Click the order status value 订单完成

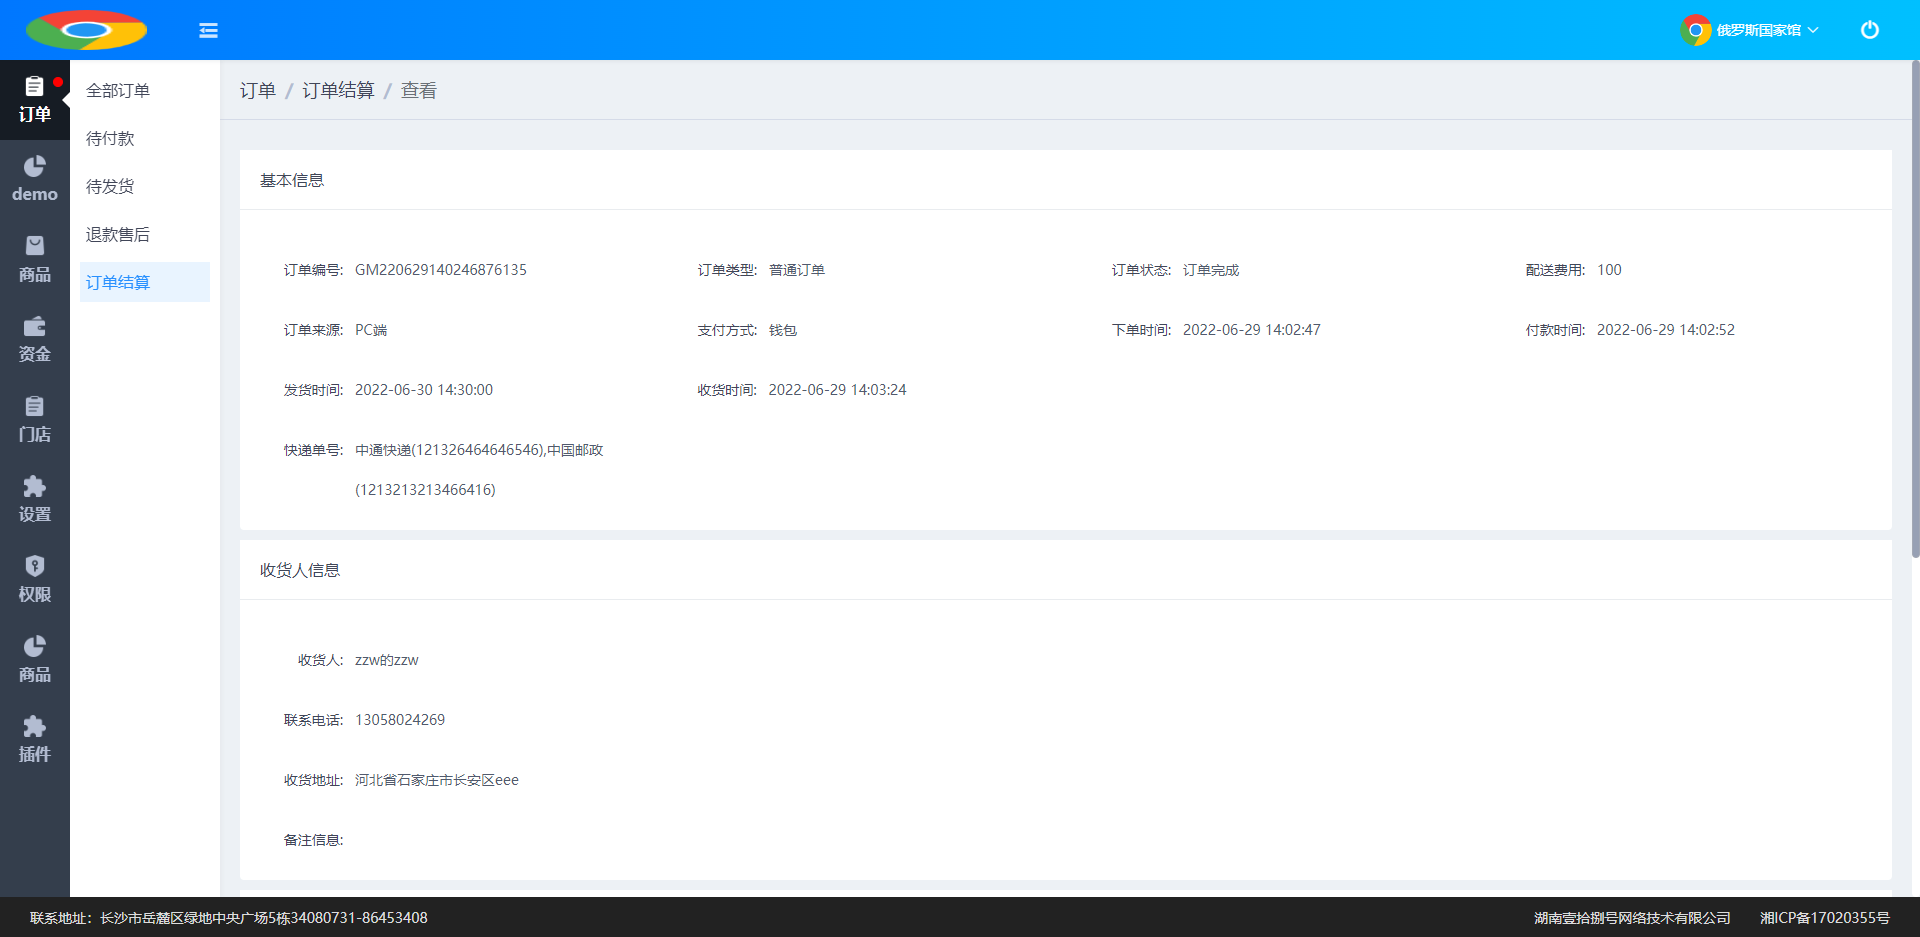pos(1211,270)
